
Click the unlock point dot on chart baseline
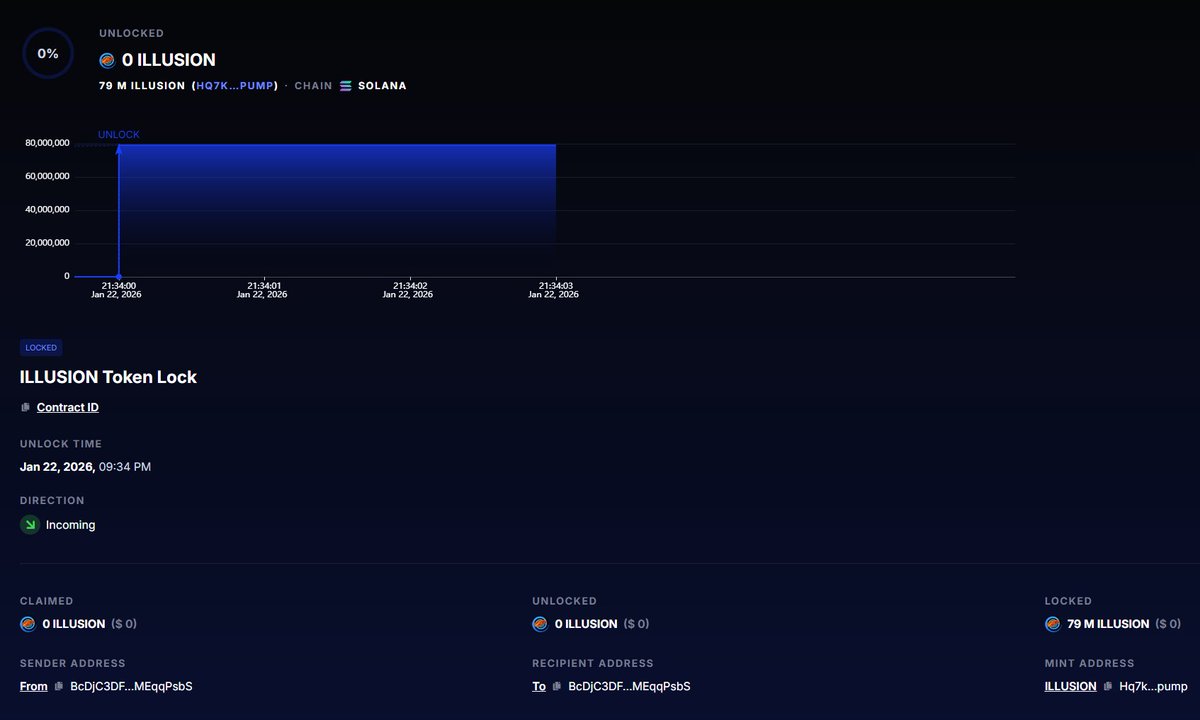119,276
